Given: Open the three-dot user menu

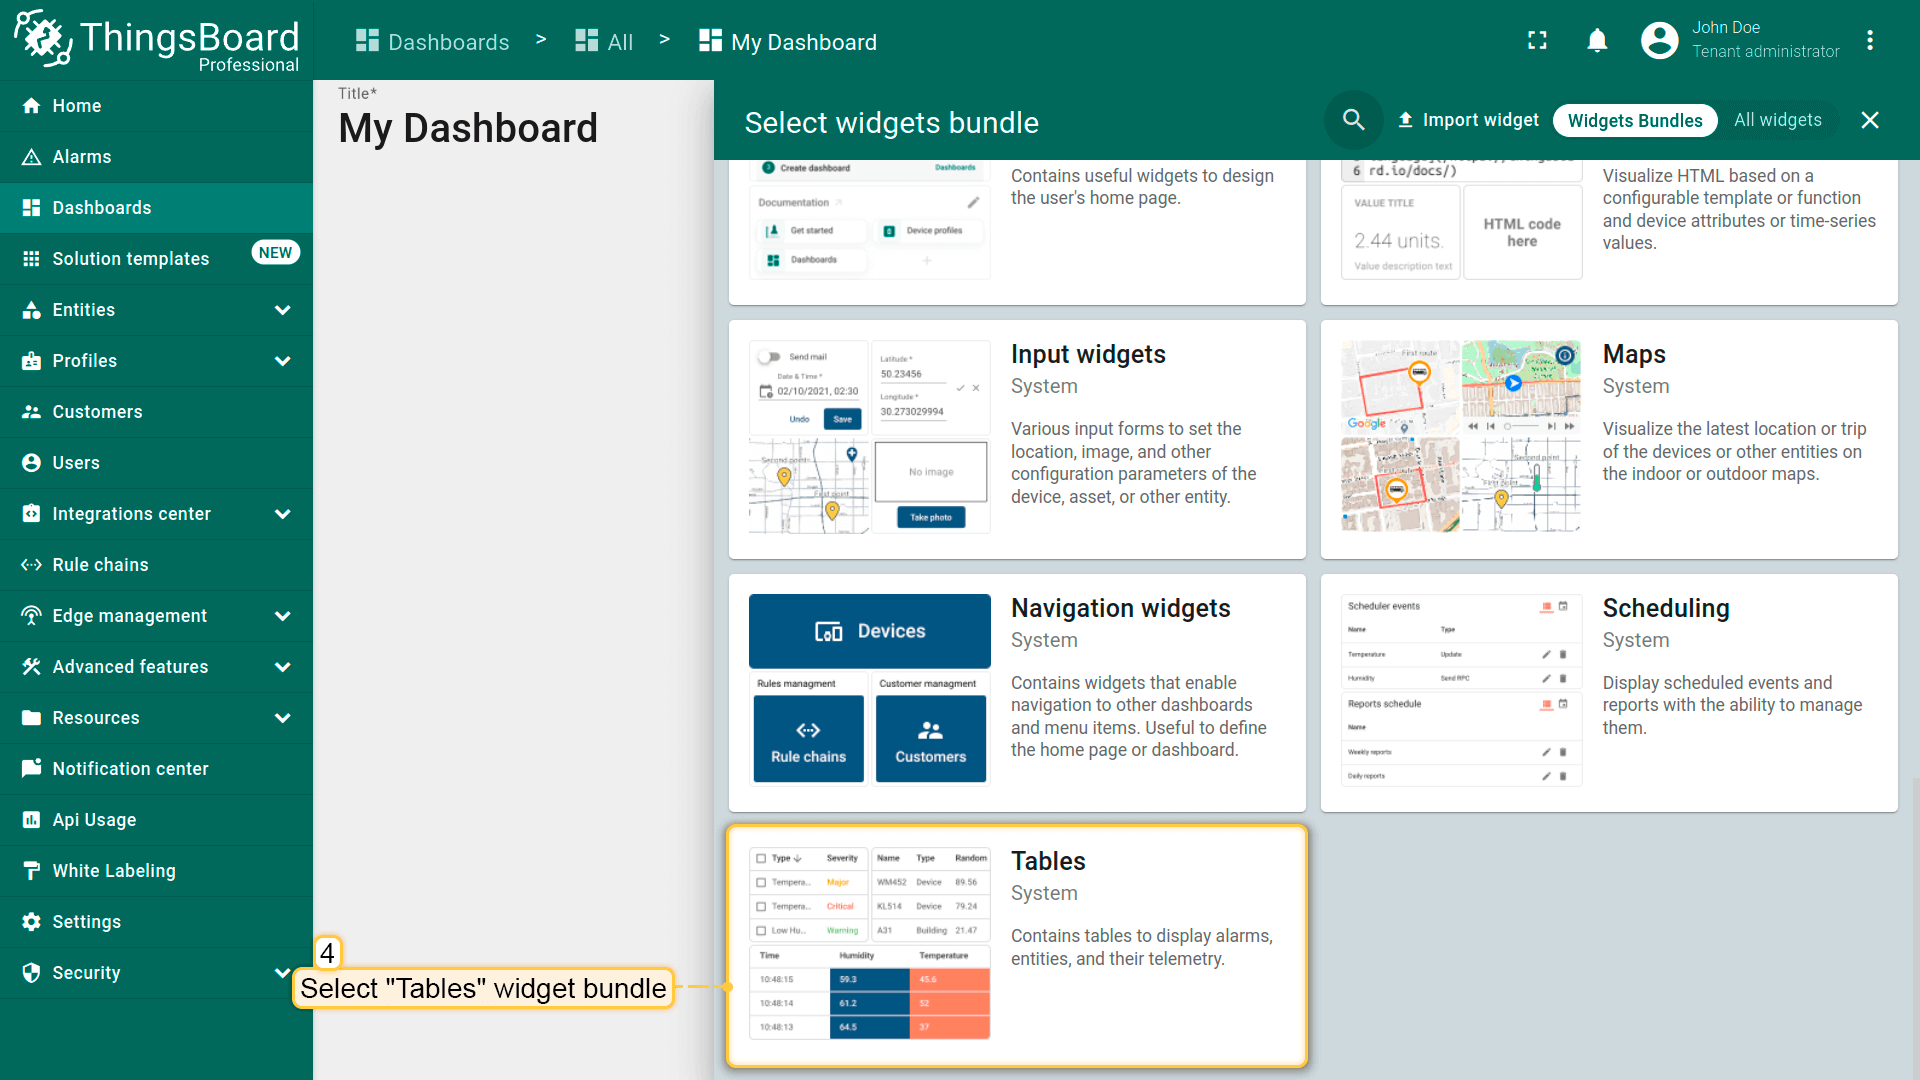Looking at the screenshot, I should click(1869, 41).
